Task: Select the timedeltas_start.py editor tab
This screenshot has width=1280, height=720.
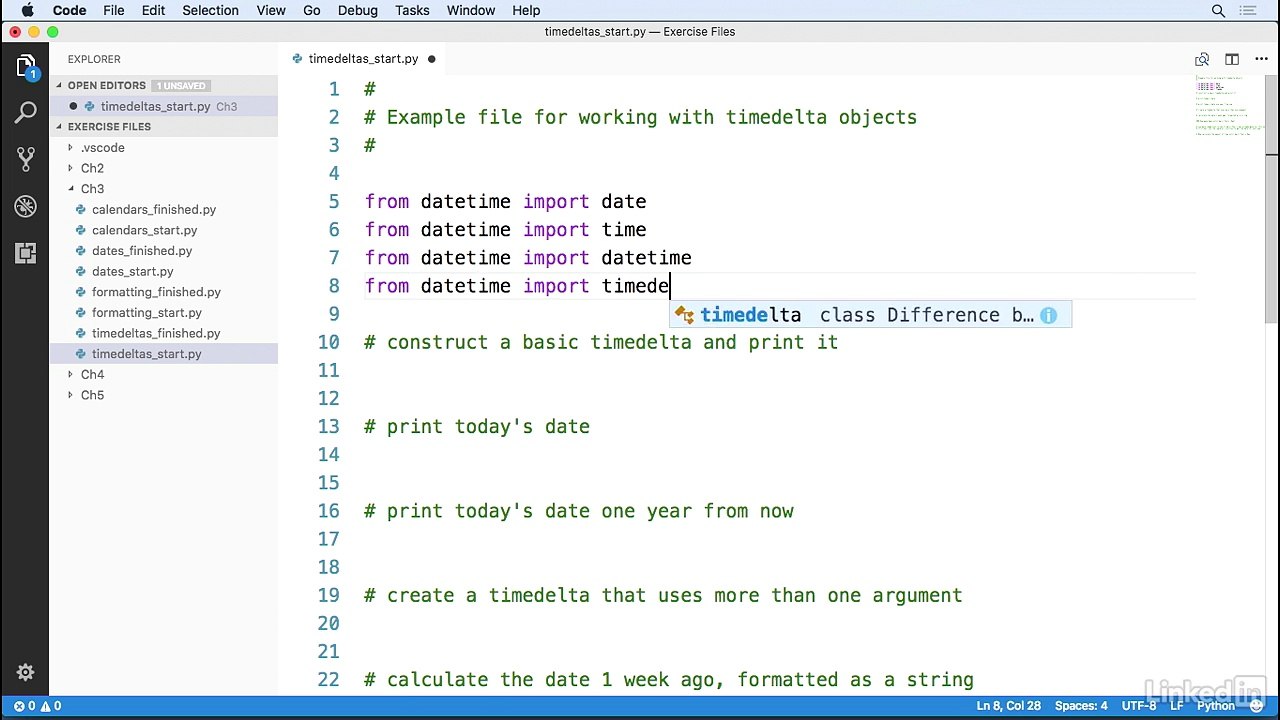Action: point(363,59)
